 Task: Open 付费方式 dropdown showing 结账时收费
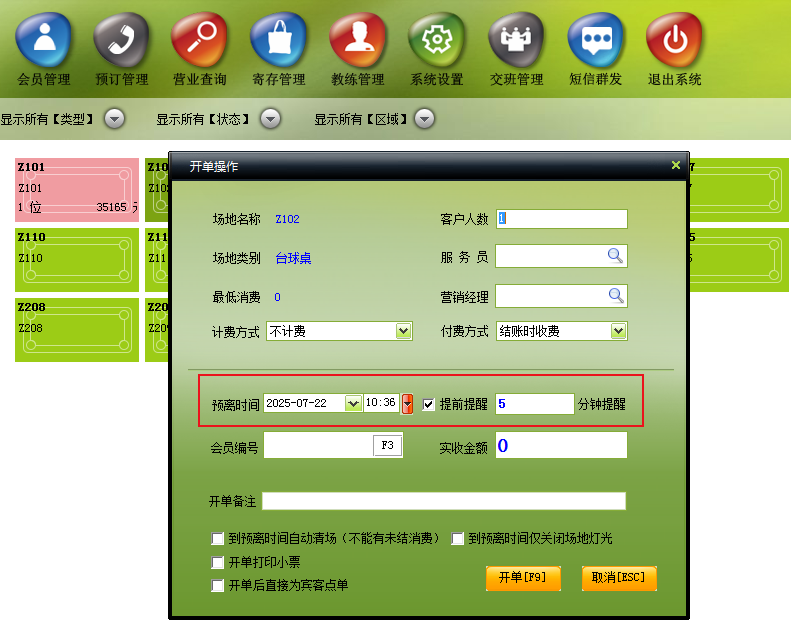click(618, 331)
